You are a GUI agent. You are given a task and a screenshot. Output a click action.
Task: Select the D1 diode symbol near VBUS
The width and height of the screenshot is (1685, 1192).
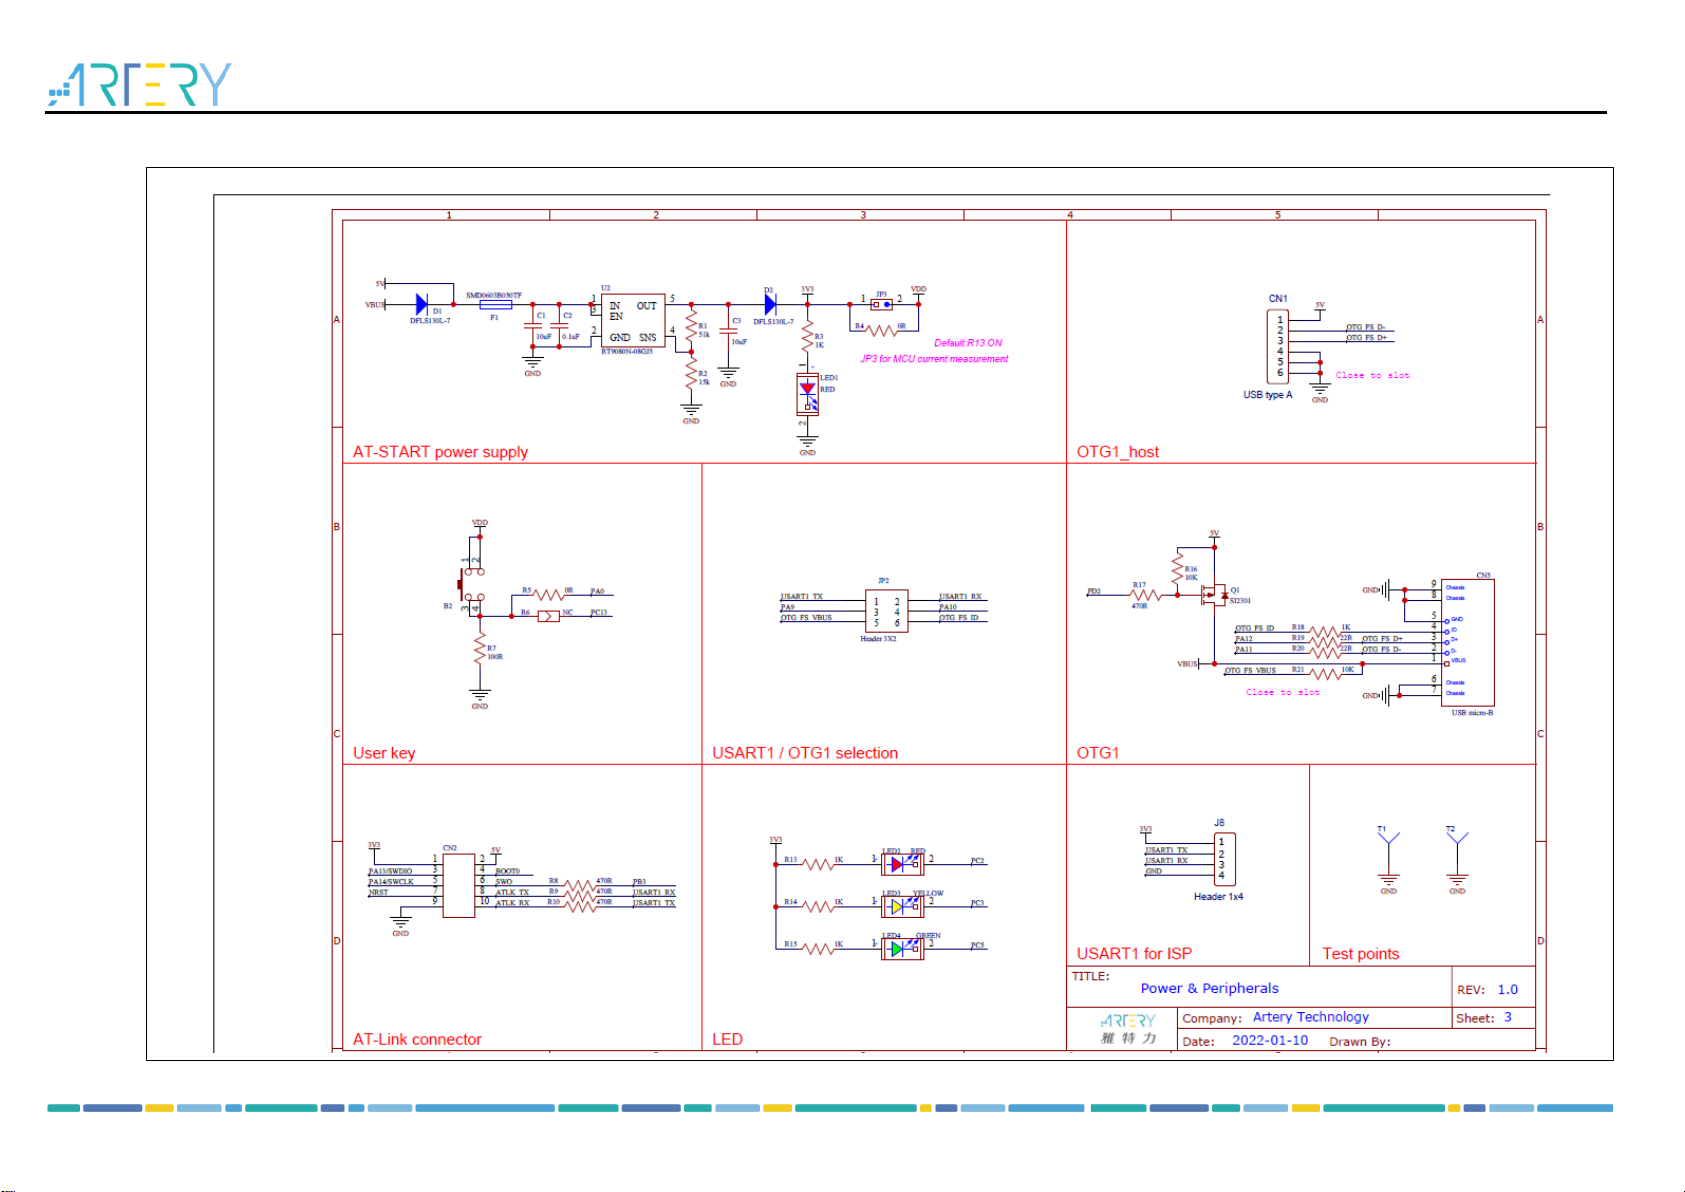421,305
